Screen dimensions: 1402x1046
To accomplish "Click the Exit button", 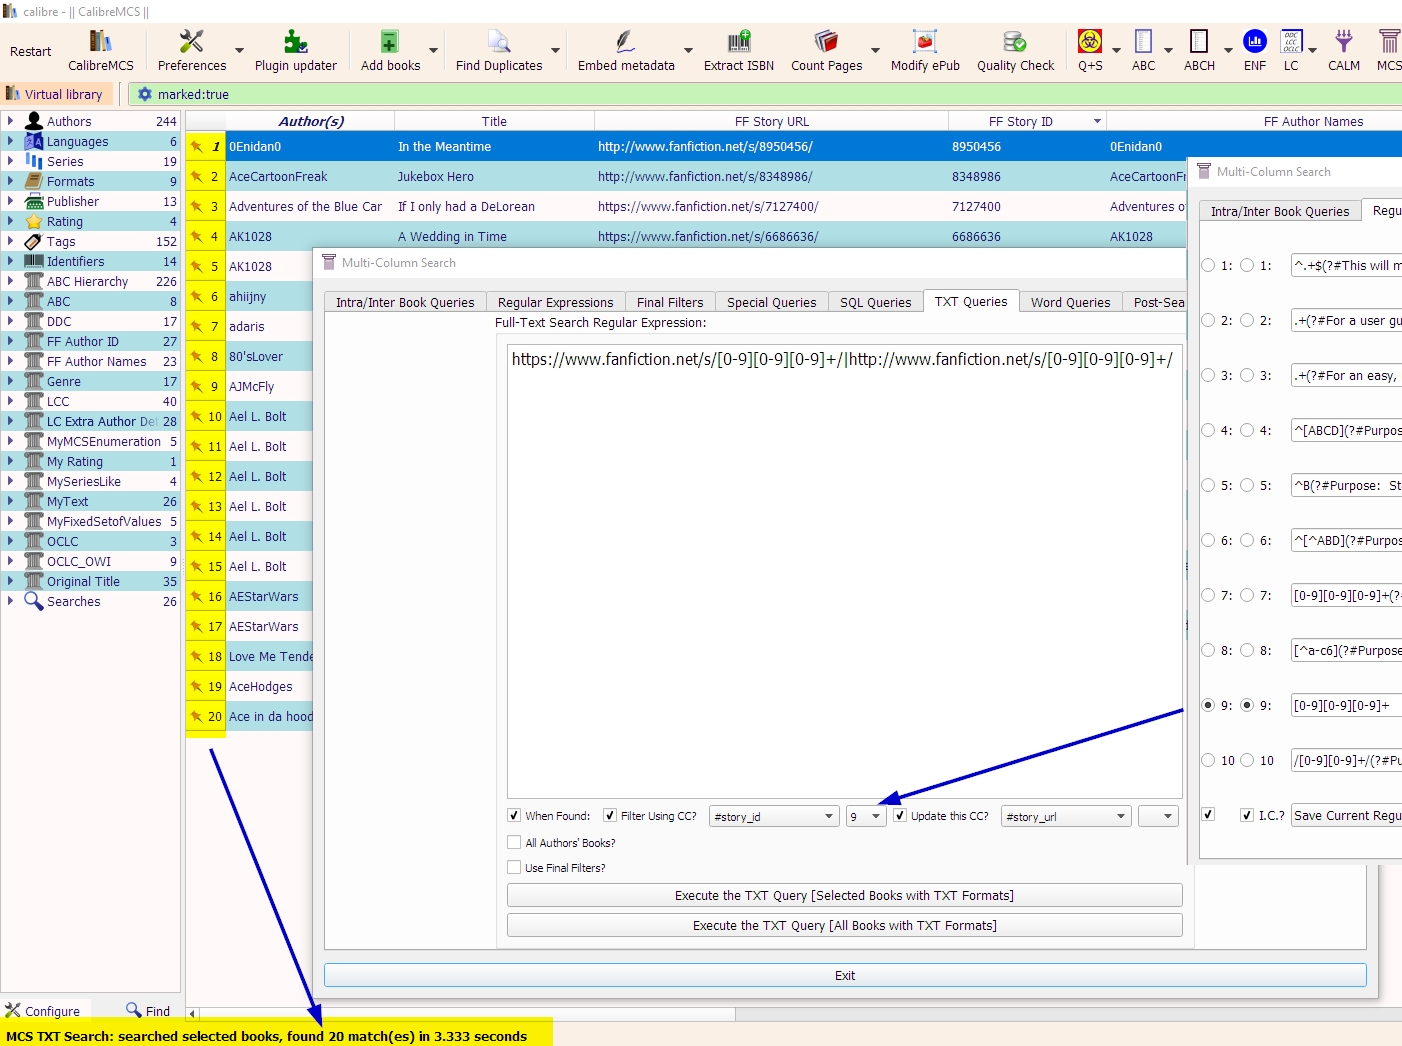I will pyautogui.click(x=845, y=975).
